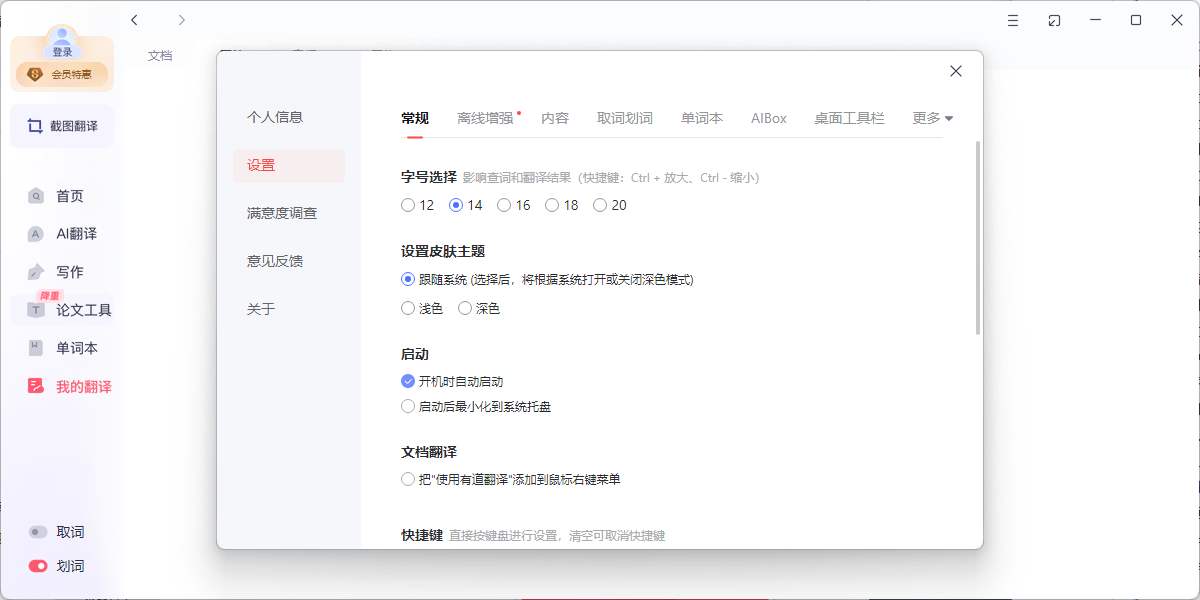Image resolution: width=1200 pixels, height=600 pixels.
Task: Open the 截图翻译 screenshot translation tool
Action: [62, 126]
